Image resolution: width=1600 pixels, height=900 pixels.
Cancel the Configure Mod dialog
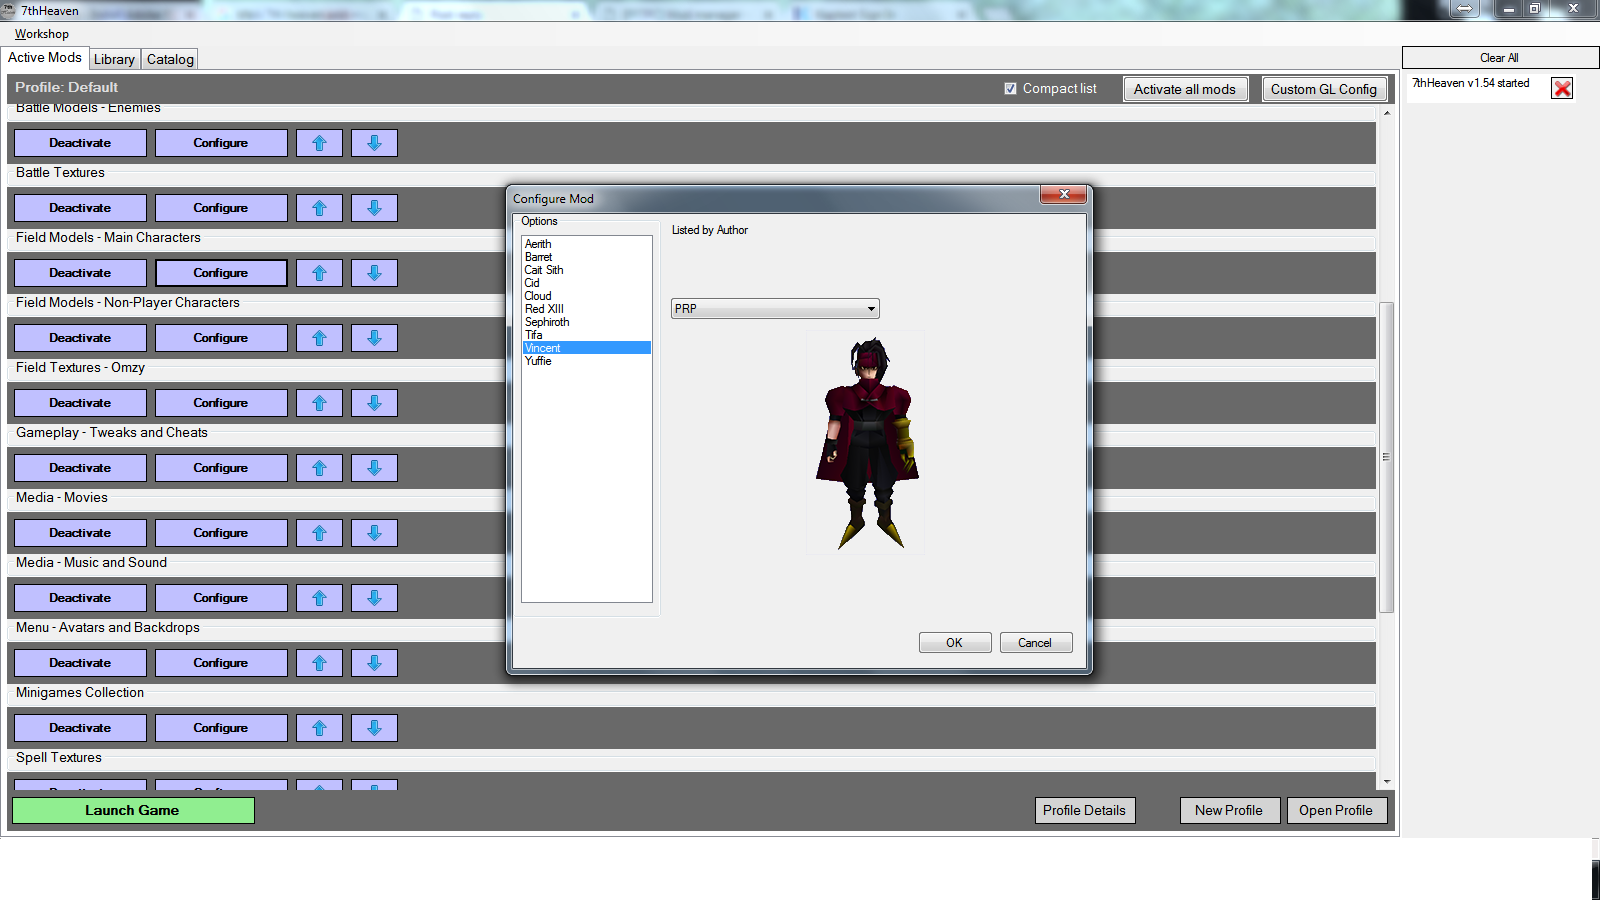click(1036, 643)
